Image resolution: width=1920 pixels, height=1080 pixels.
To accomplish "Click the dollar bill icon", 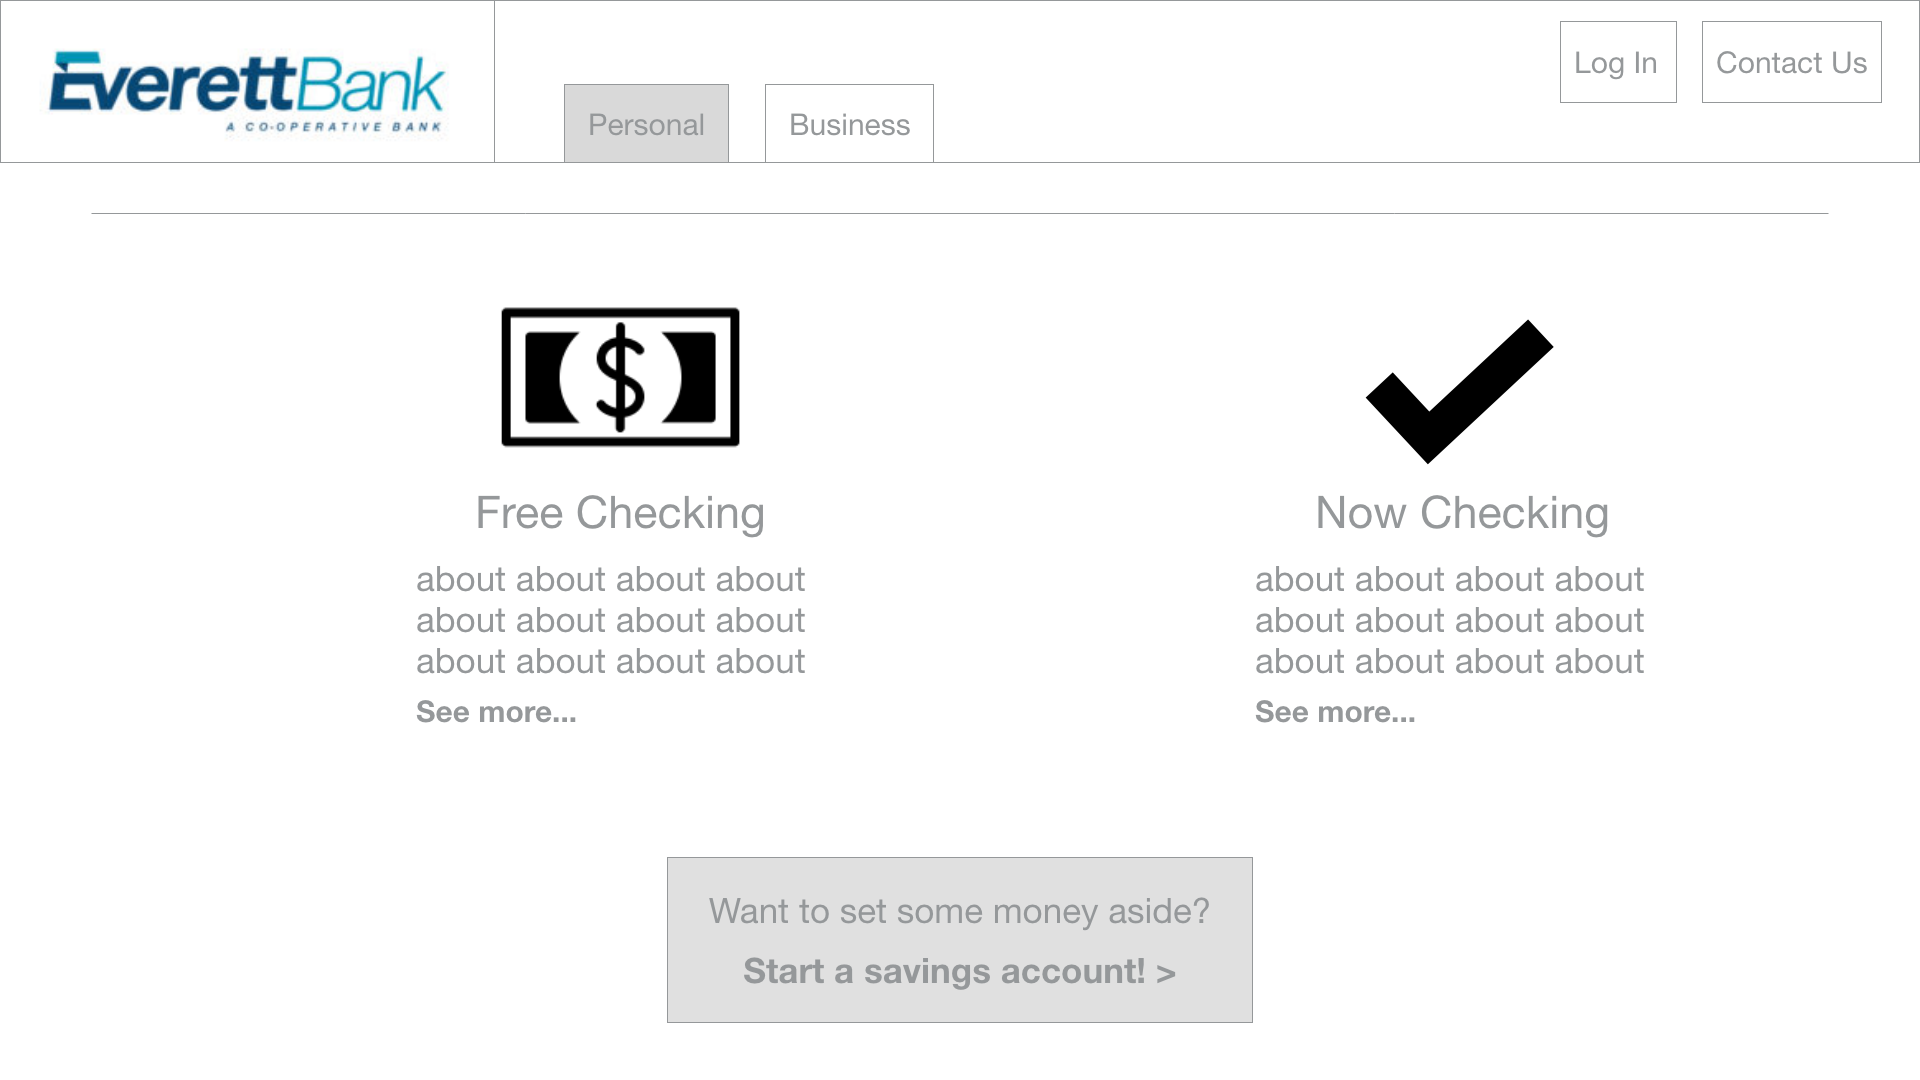I will click(x=620, y=377).
